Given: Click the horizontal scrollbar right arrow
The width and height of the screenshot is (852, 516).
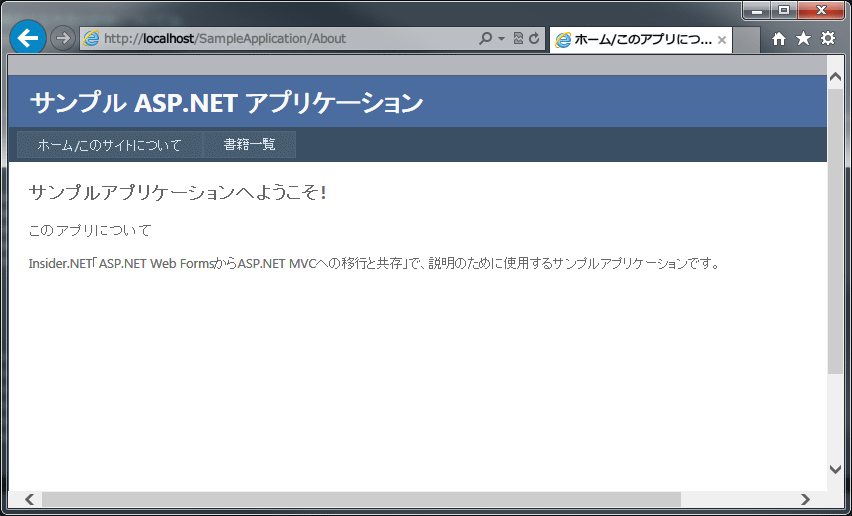Looking at the screenshot, I should pos(805,499).
